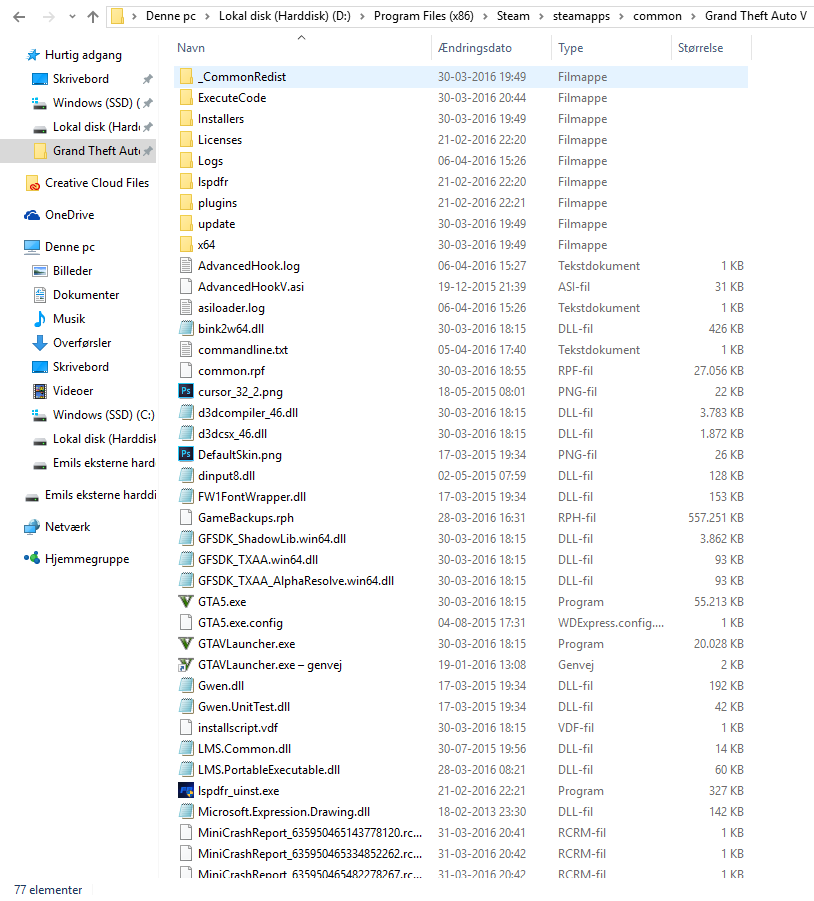
Task: Expand chevron after Steam in path
Action: [541, 16]
